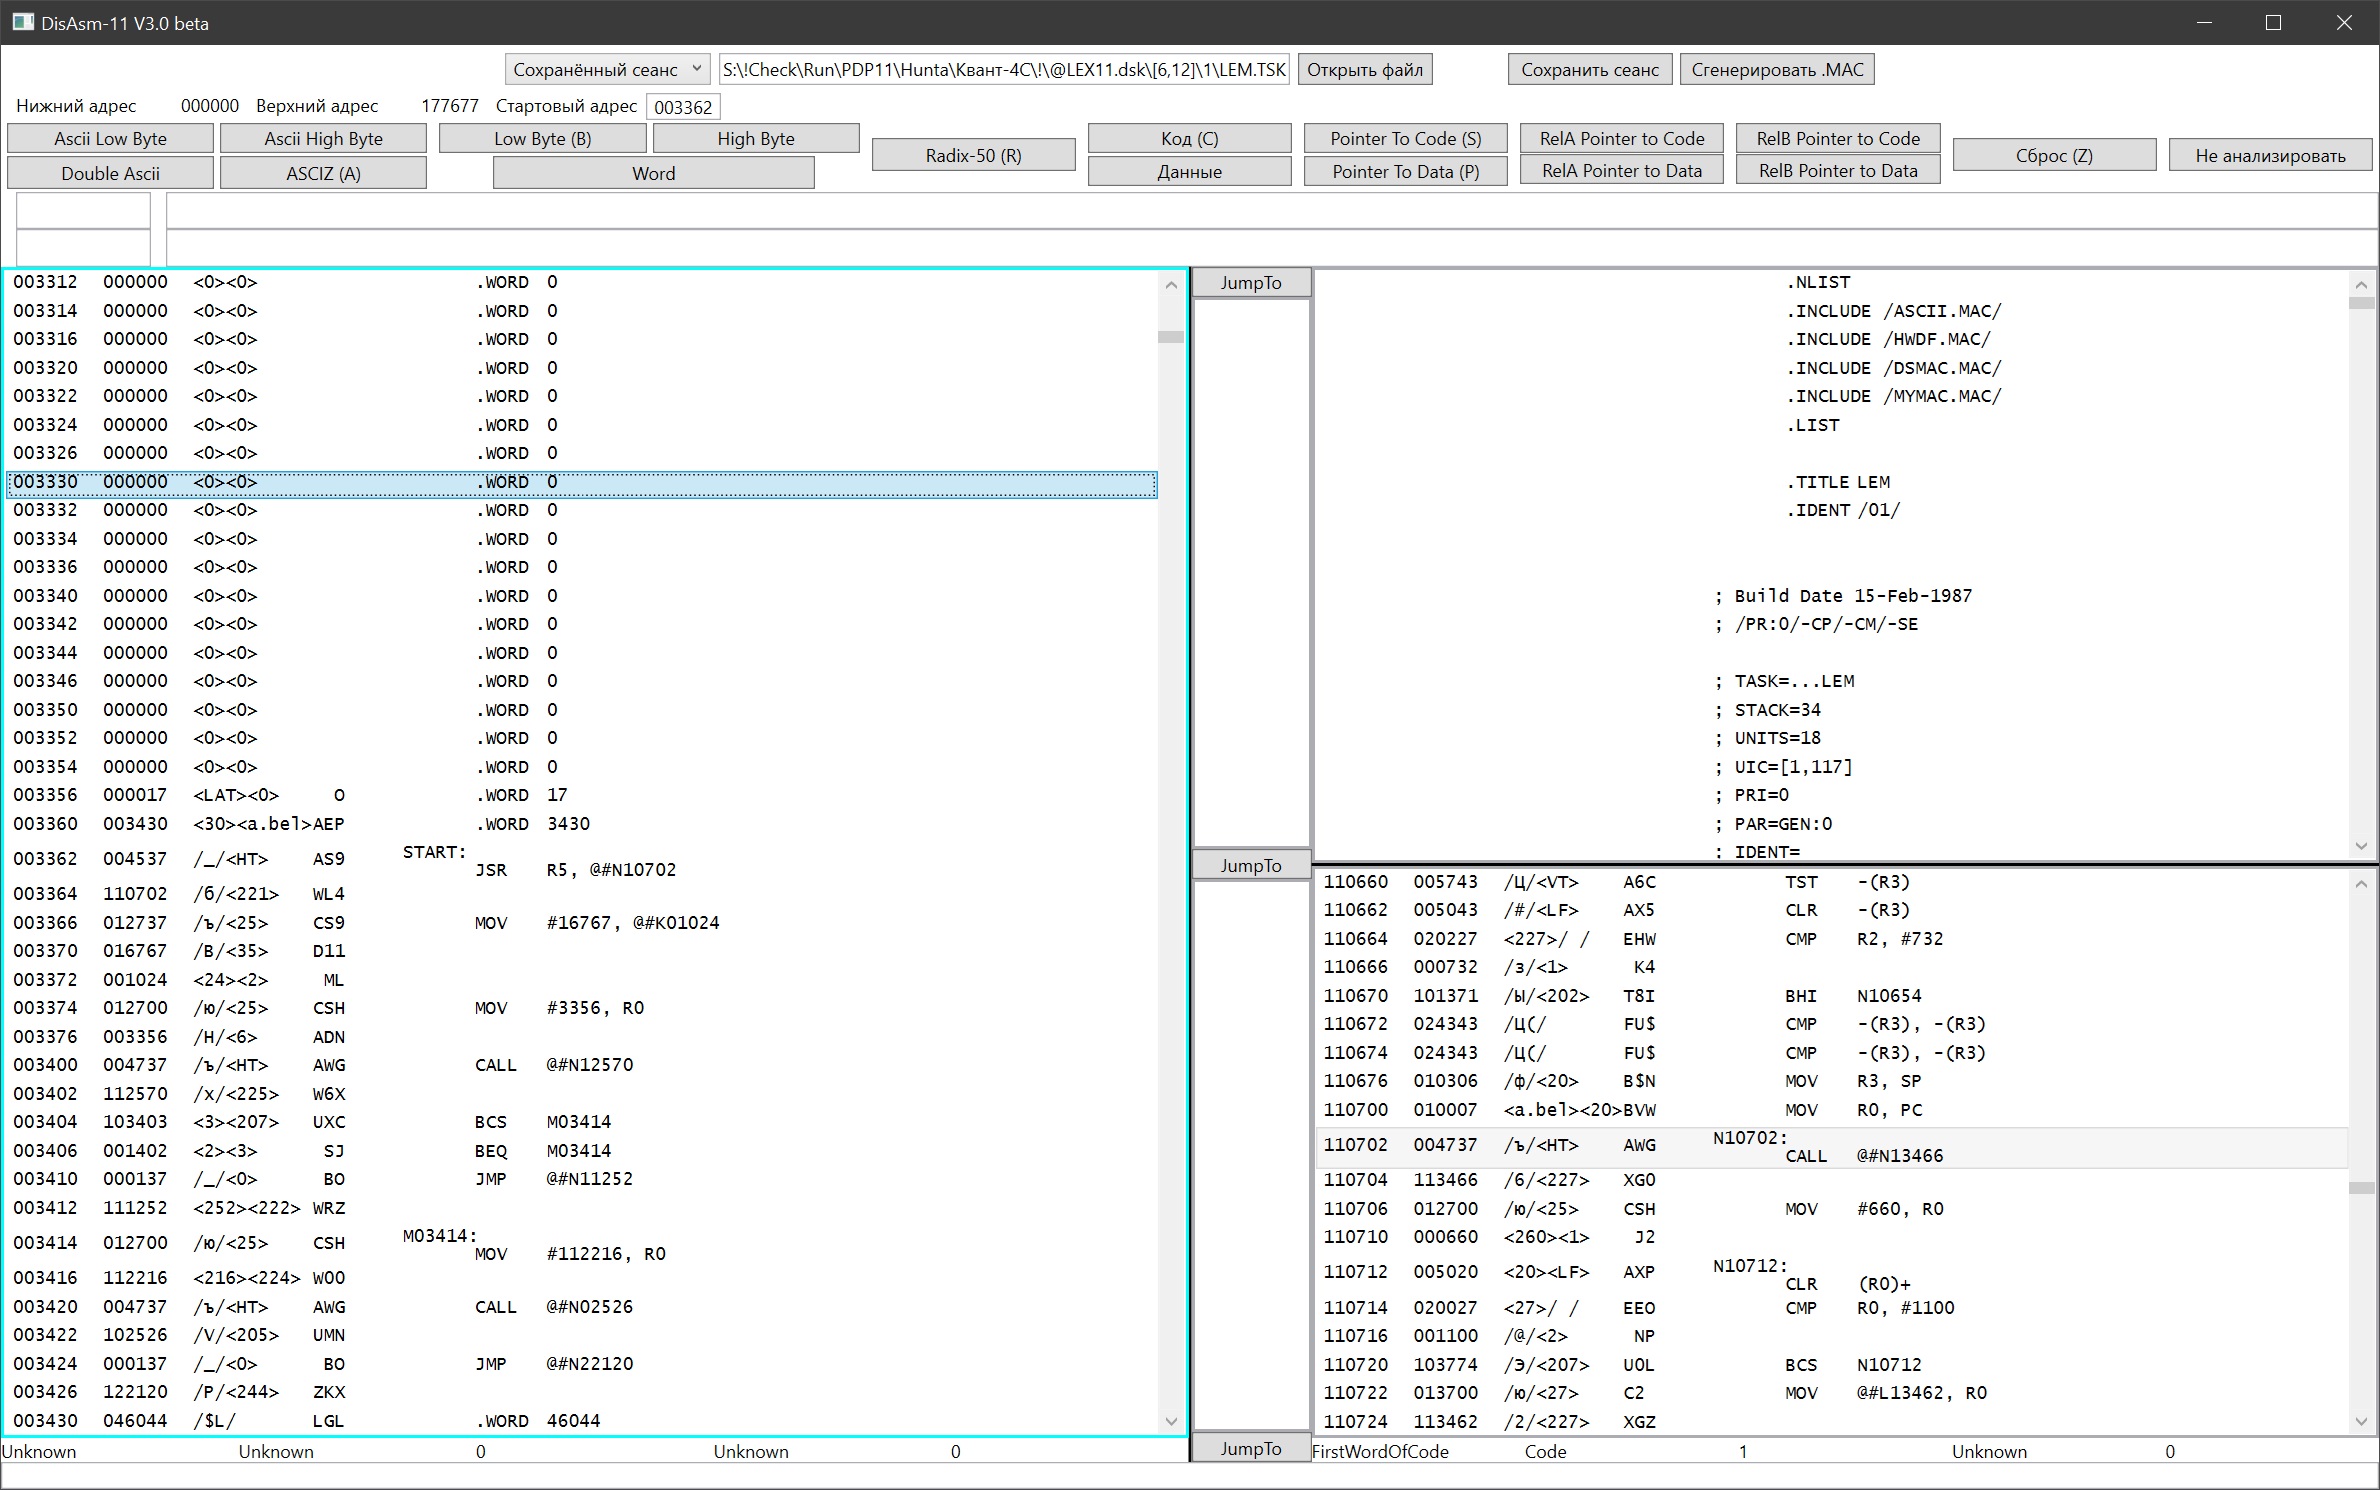The width and height of the screenshot is (2380, 1490).
Task: Click scroll up arrow in source pane
Action: tap(2360, 284)
